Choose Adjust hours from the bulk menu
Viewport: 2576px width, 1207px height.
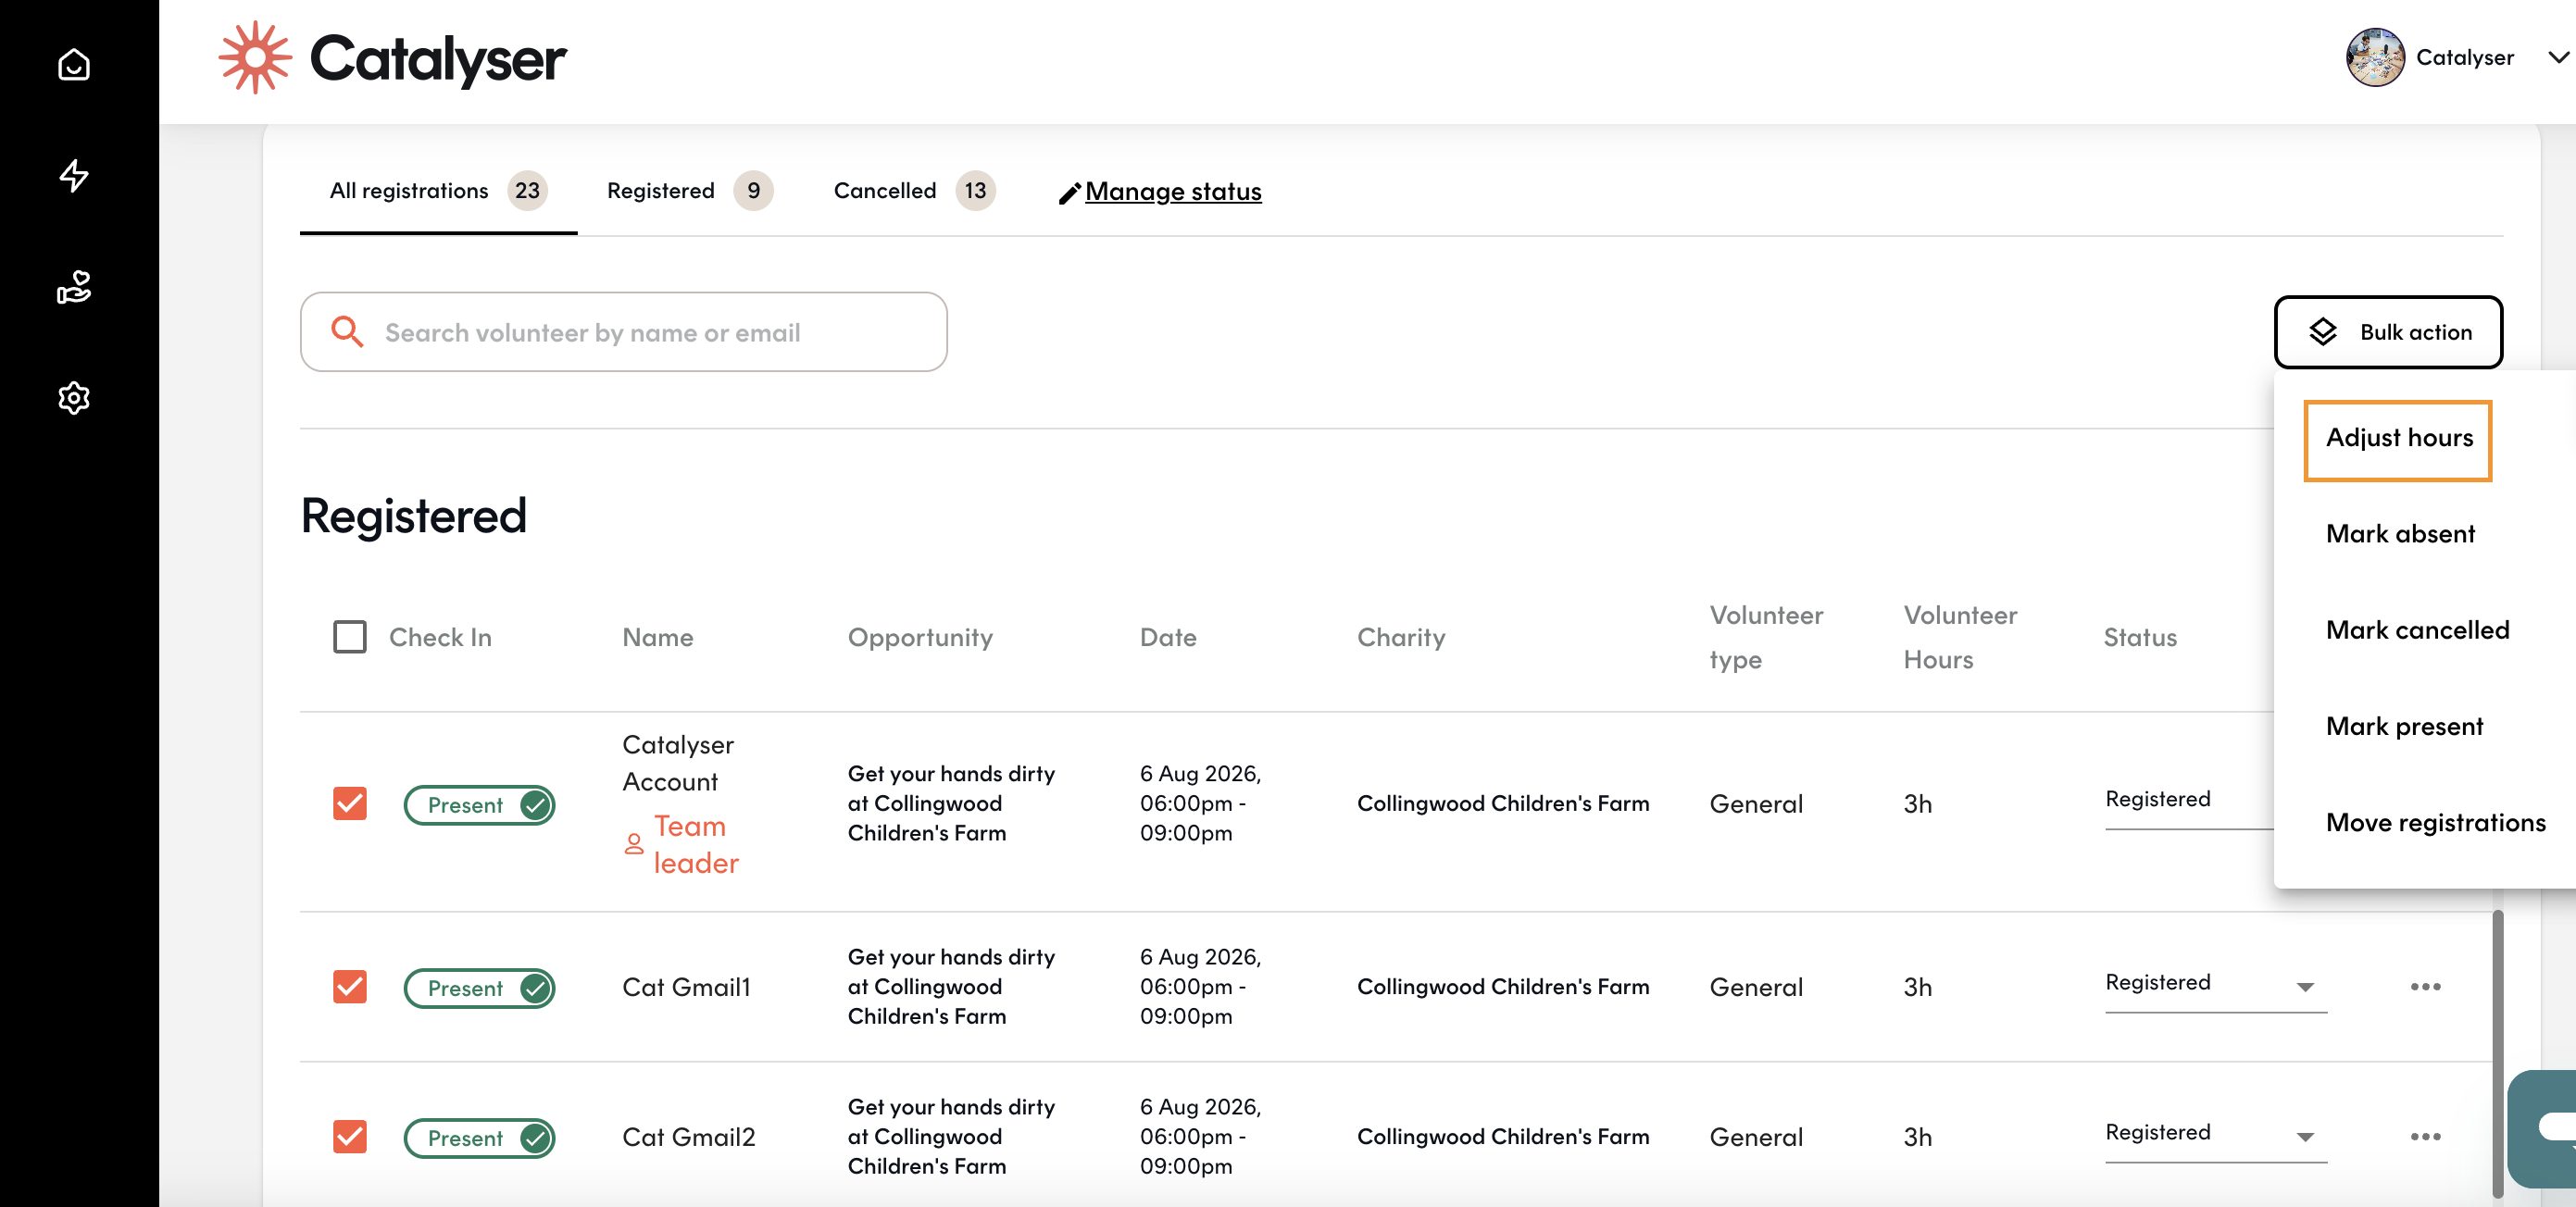pos(2398,439)
